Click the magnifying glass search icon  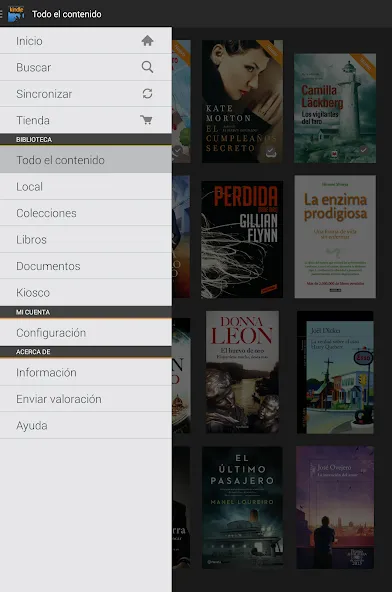147,67
